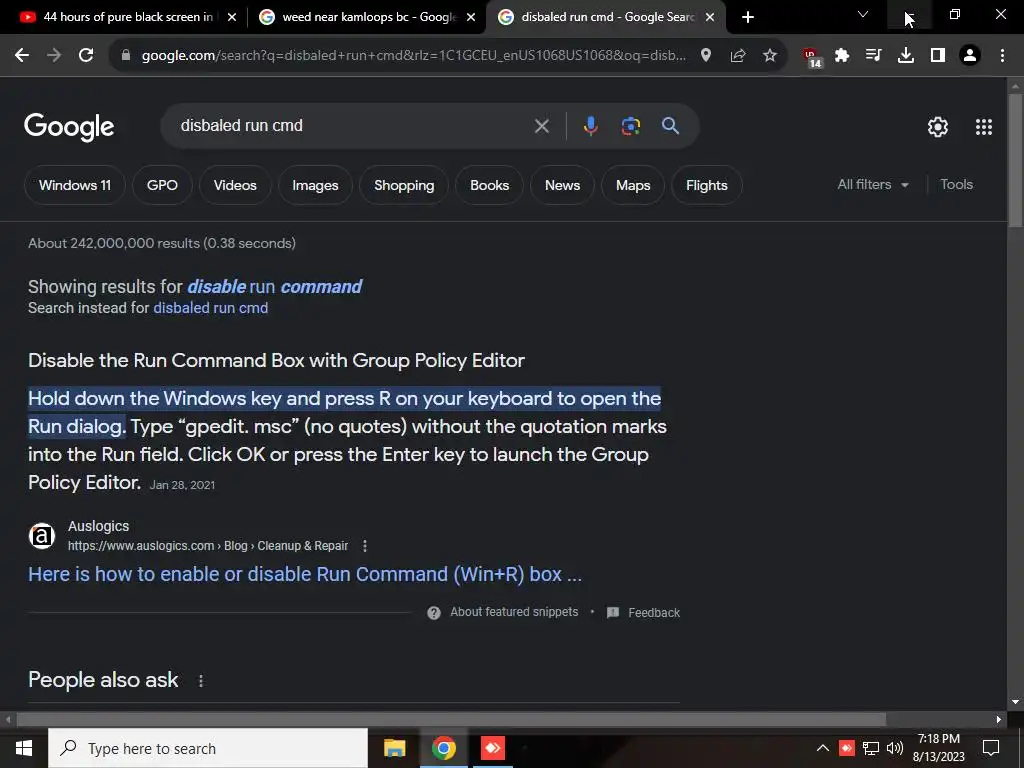Clear the Google search box with X
The image size is (1024, 768).
point(541,126)
